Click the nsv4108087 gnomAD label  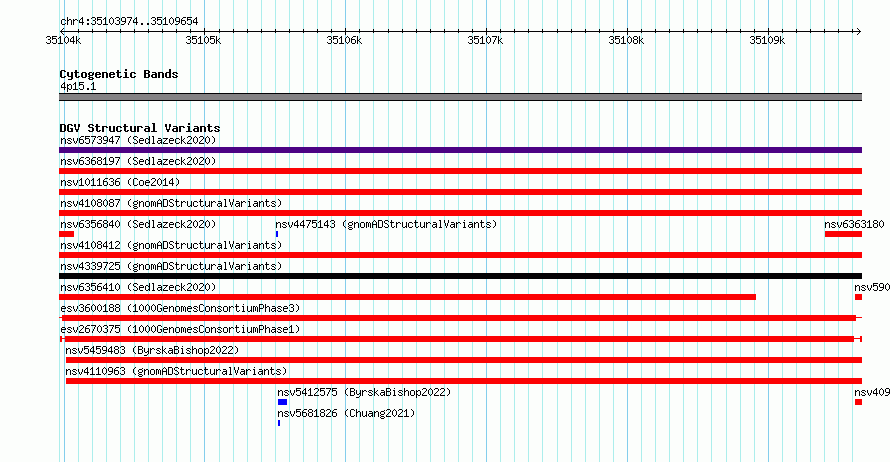click(x=171, y=203)
